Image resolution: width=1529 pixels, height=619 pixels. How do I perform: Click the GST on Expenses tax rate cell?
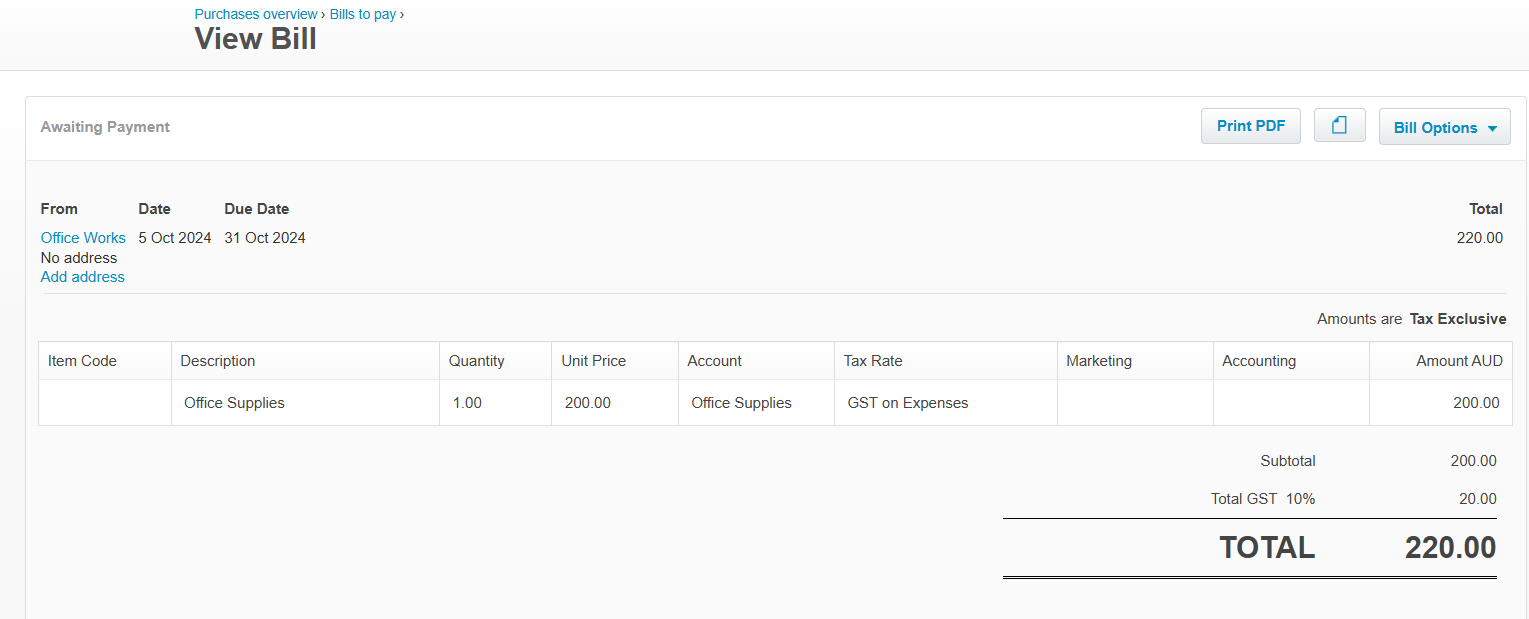point(907,403)
